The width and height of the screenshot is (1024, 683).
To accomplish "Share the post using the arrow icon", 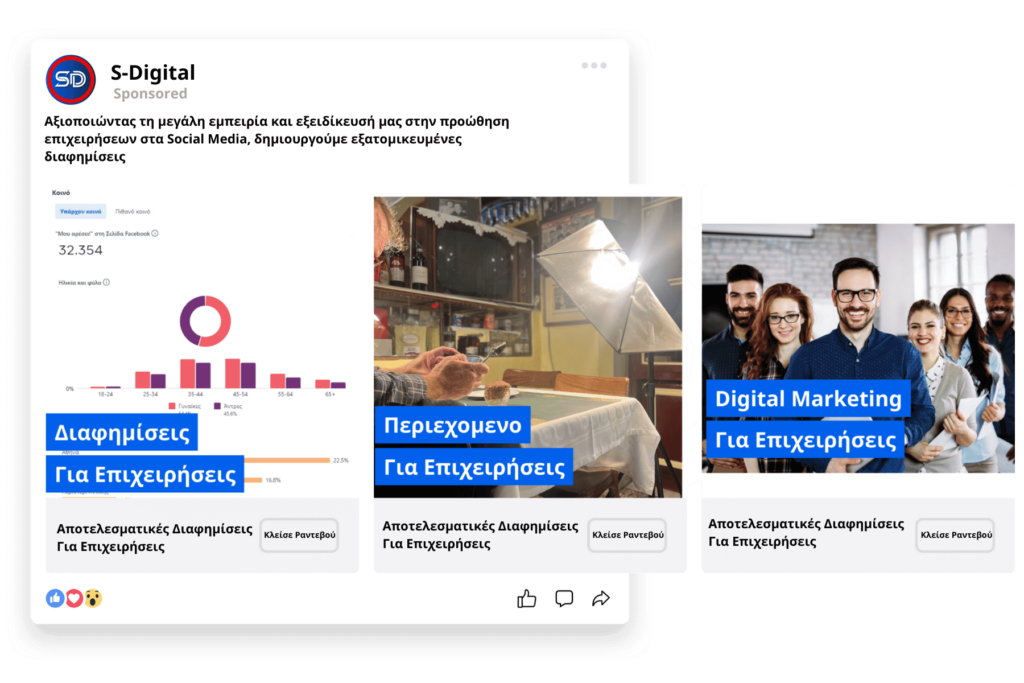I will click(x=601, y=598).
